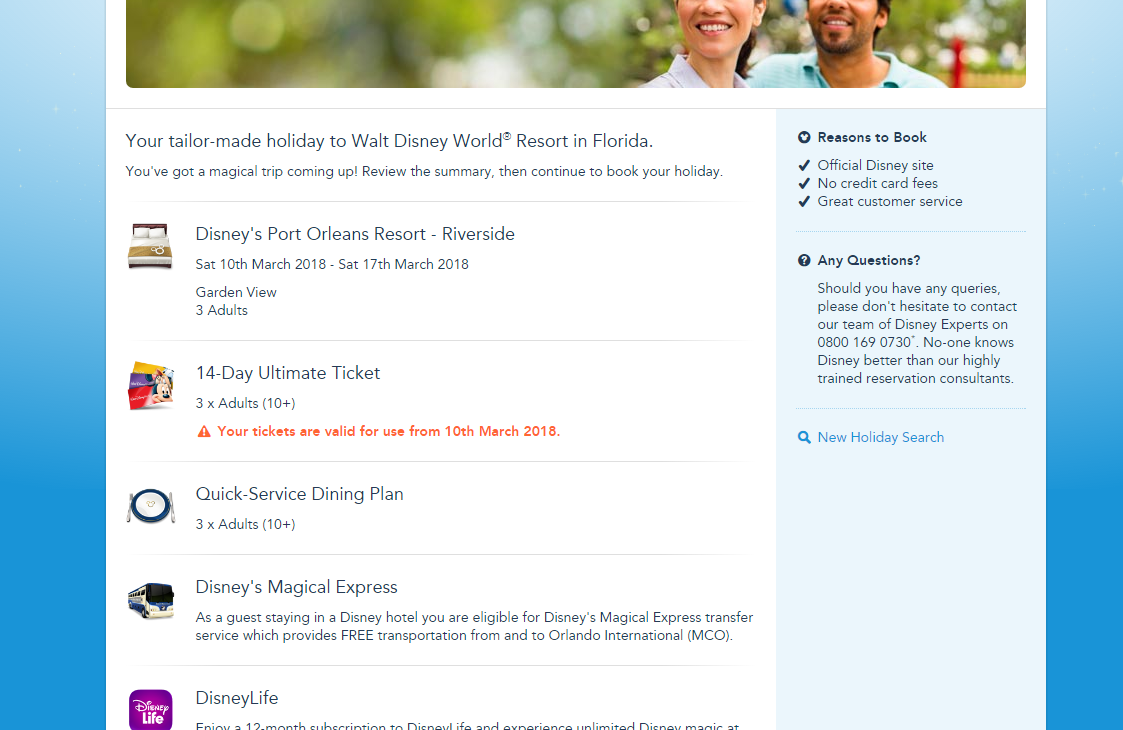Click the Reasons to Book heart icon
This screenshot has height=730, width=1123.
tap(804, 138)
